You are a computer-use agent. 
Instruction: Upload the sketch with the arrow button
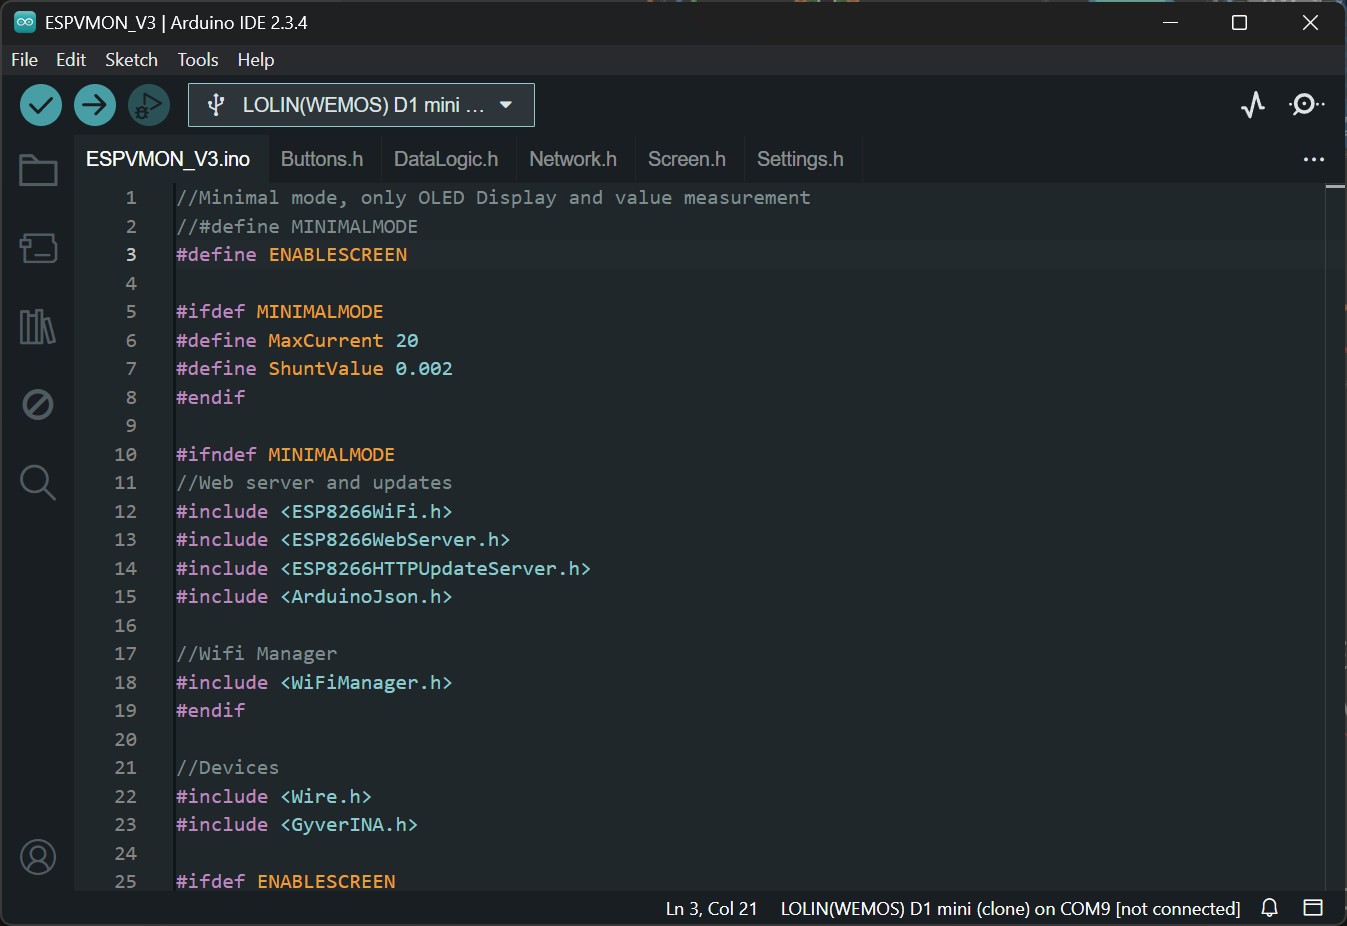95,105
